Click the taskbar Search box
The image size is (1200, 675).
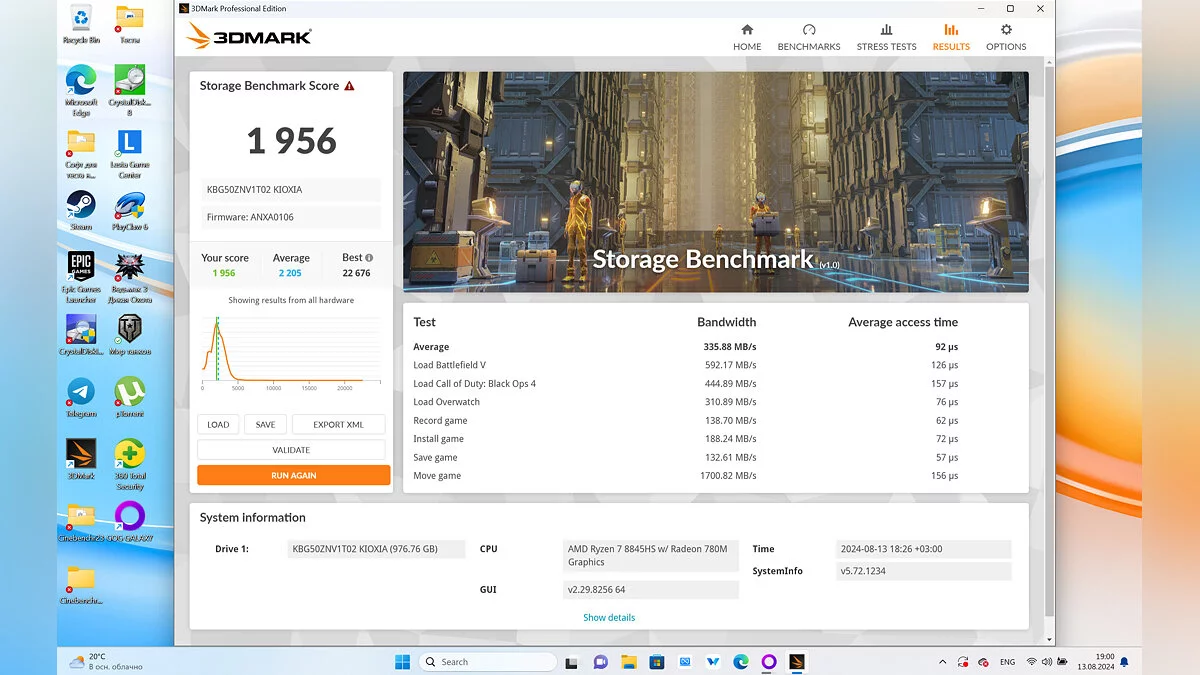click(x=487, y=662)
